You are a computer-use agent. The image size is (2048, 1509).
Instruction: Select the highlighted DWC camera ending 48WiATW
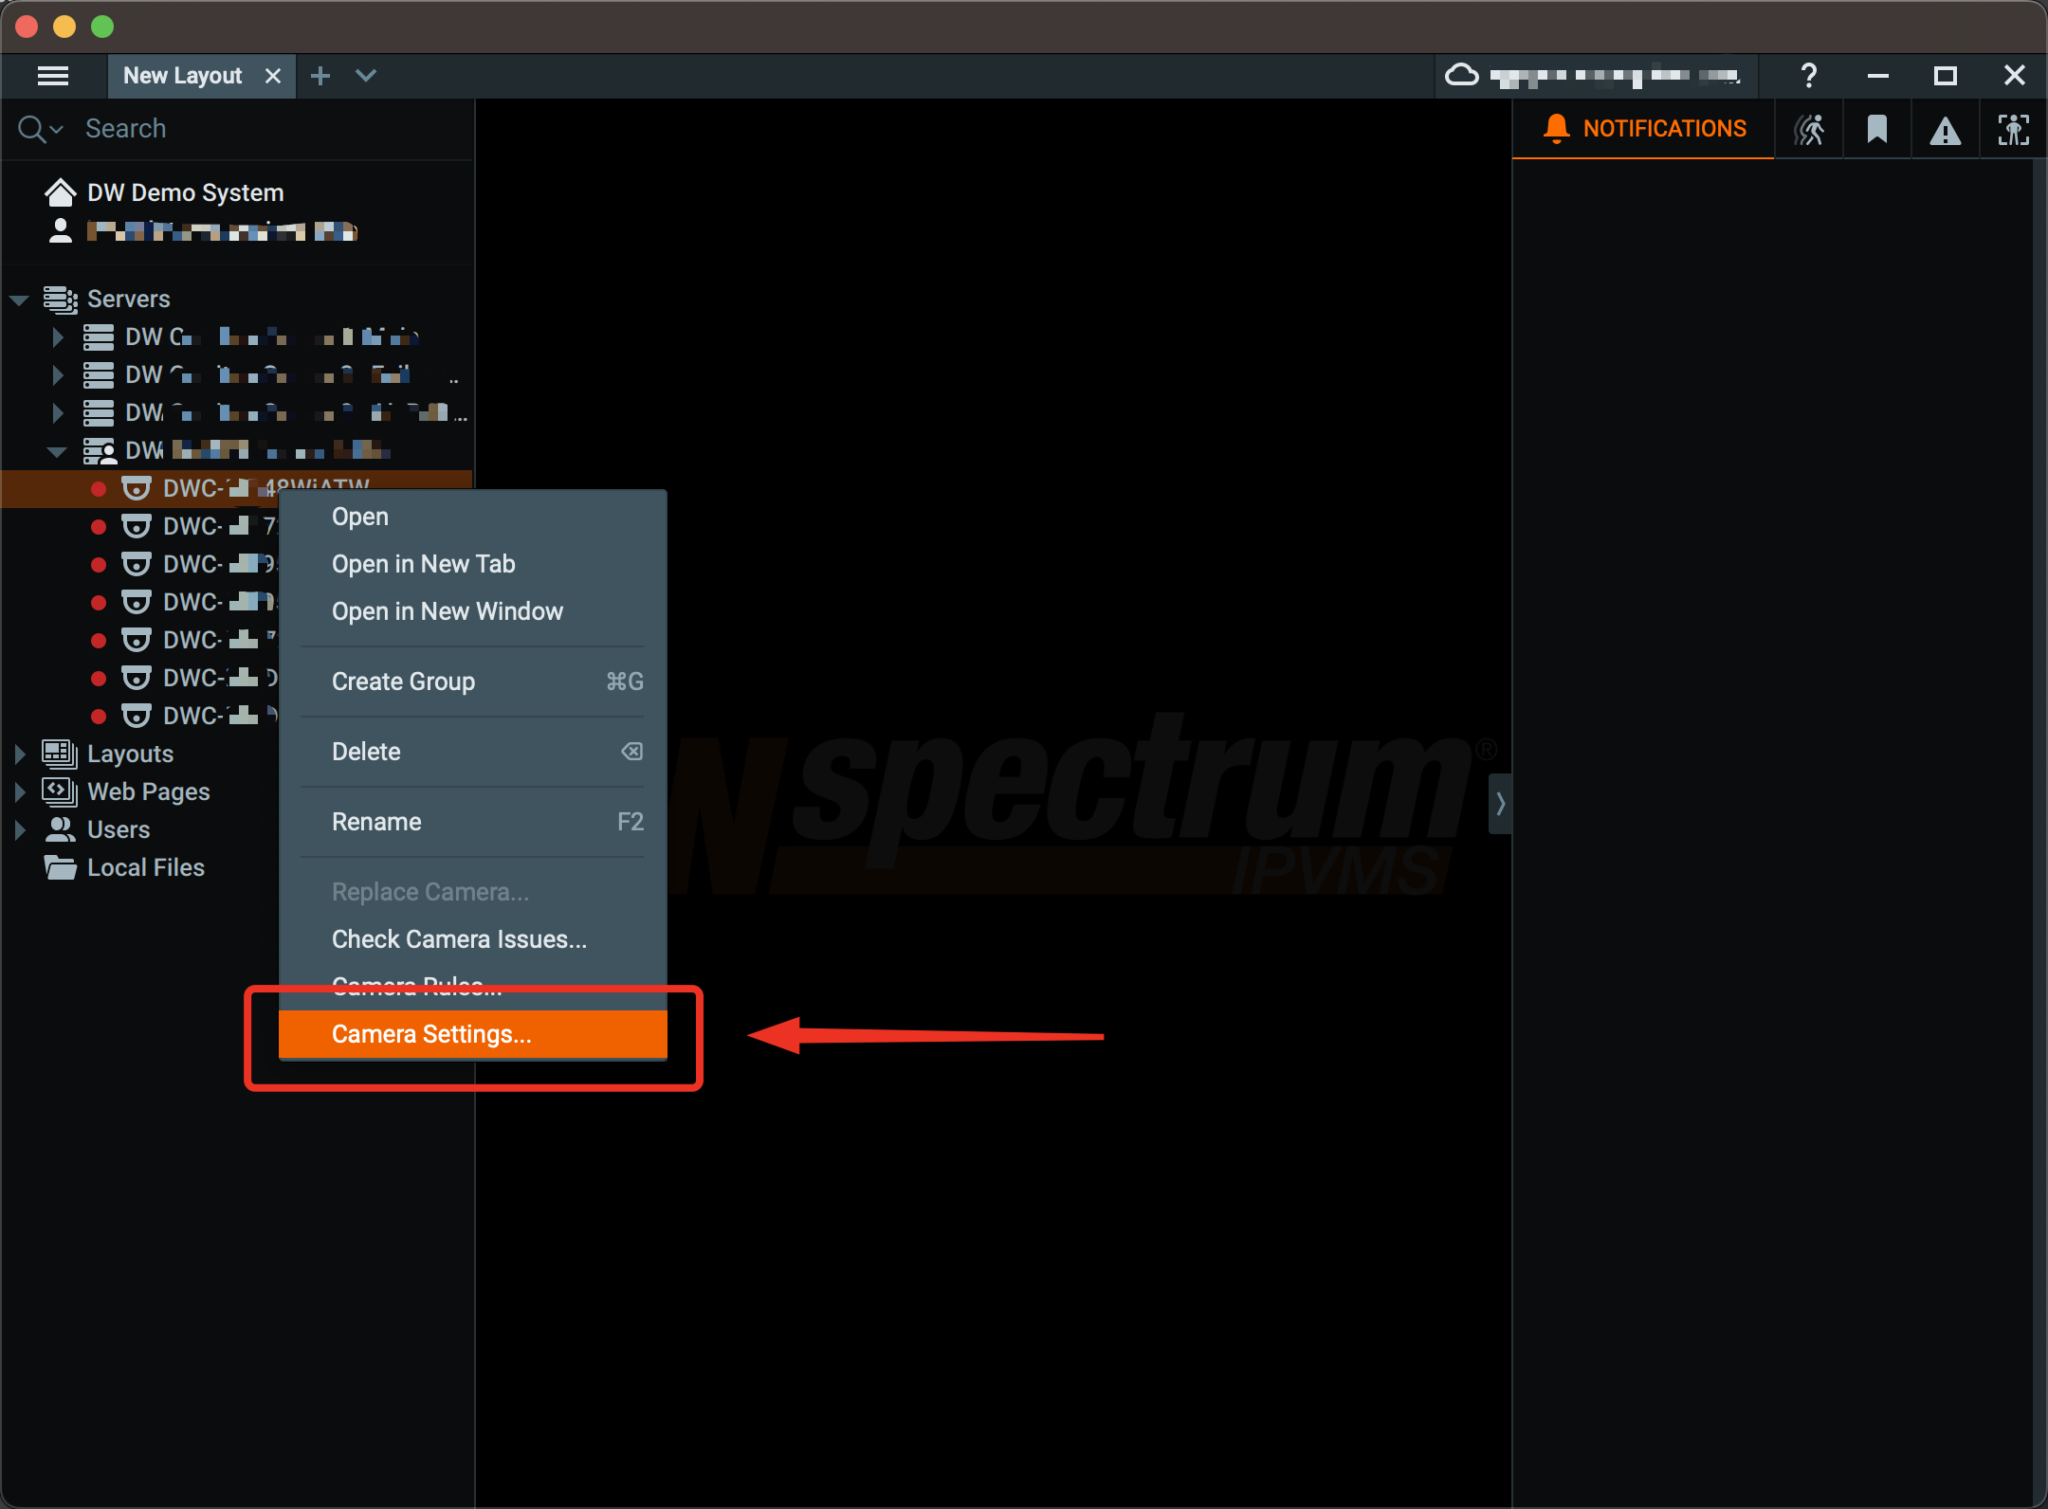coord(237,488)
